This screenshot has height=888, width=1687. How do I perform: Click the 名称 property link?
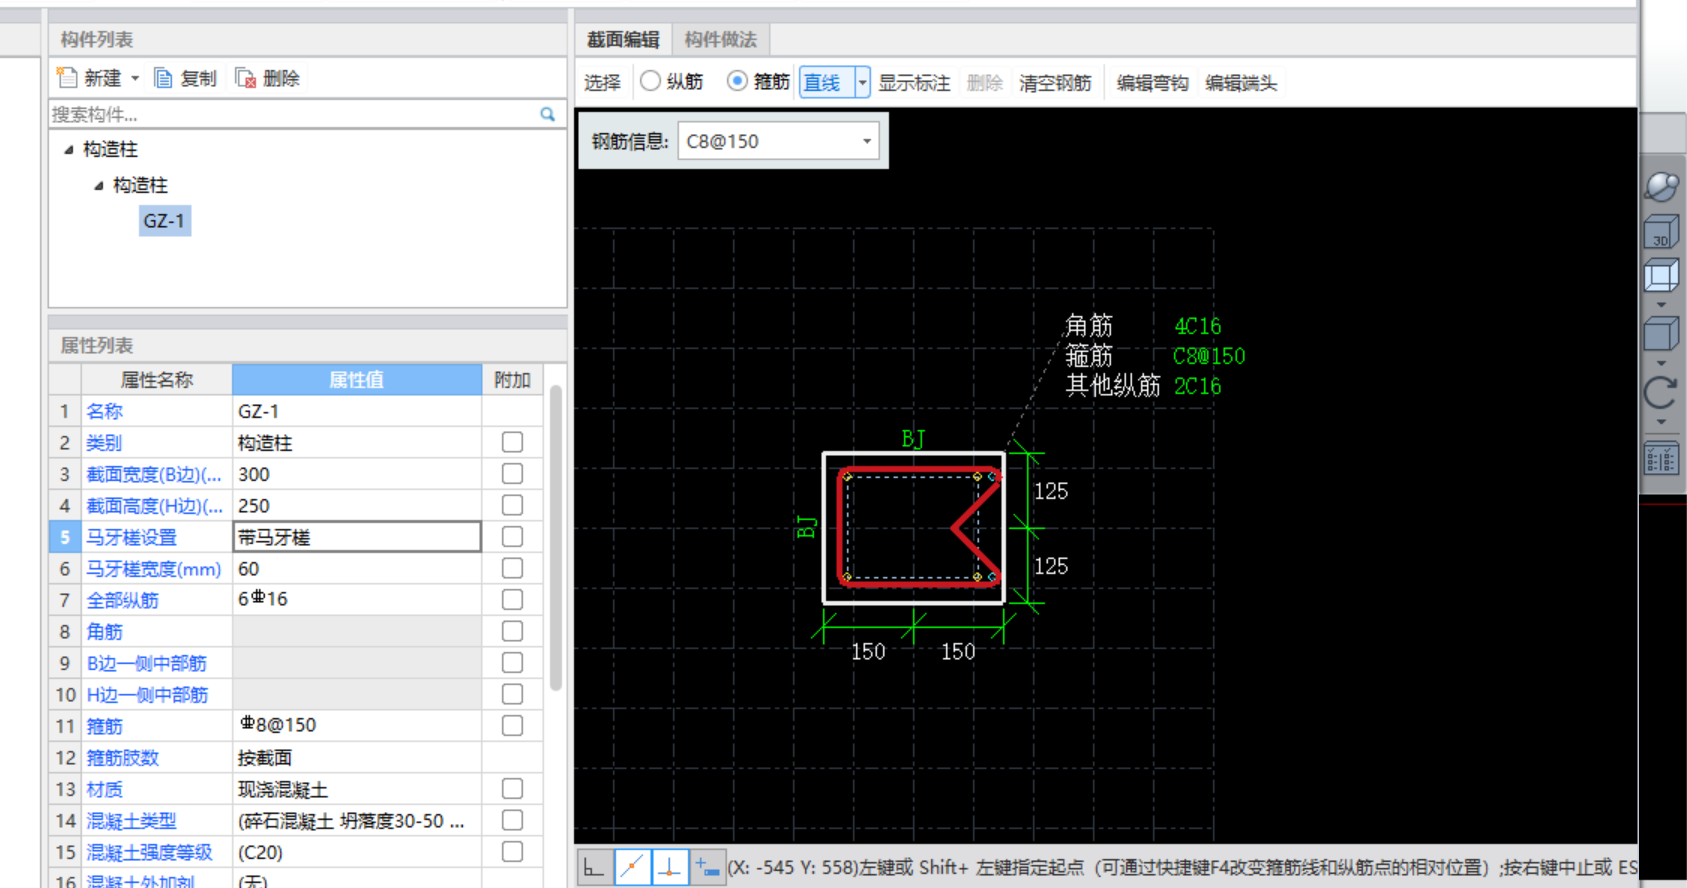pyautogui.click(x=105, y=411)
